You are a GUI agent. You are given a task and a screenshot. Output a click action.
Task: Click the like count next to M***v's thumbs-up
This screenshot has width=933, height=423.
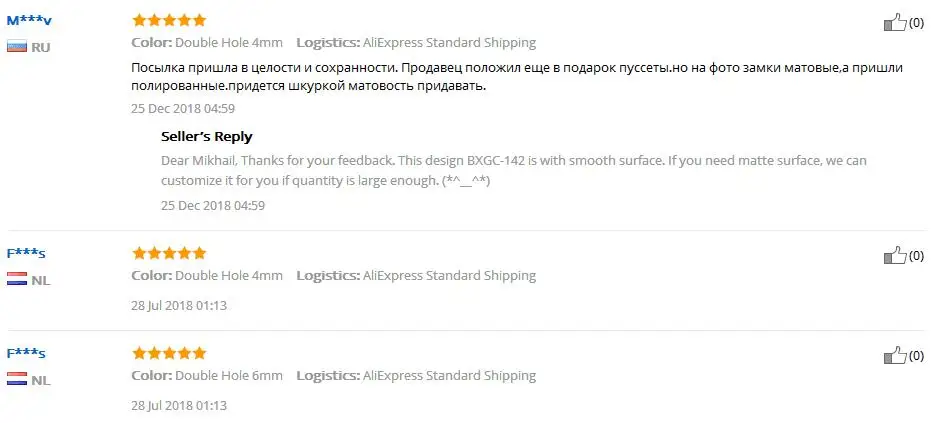(916, 23)
